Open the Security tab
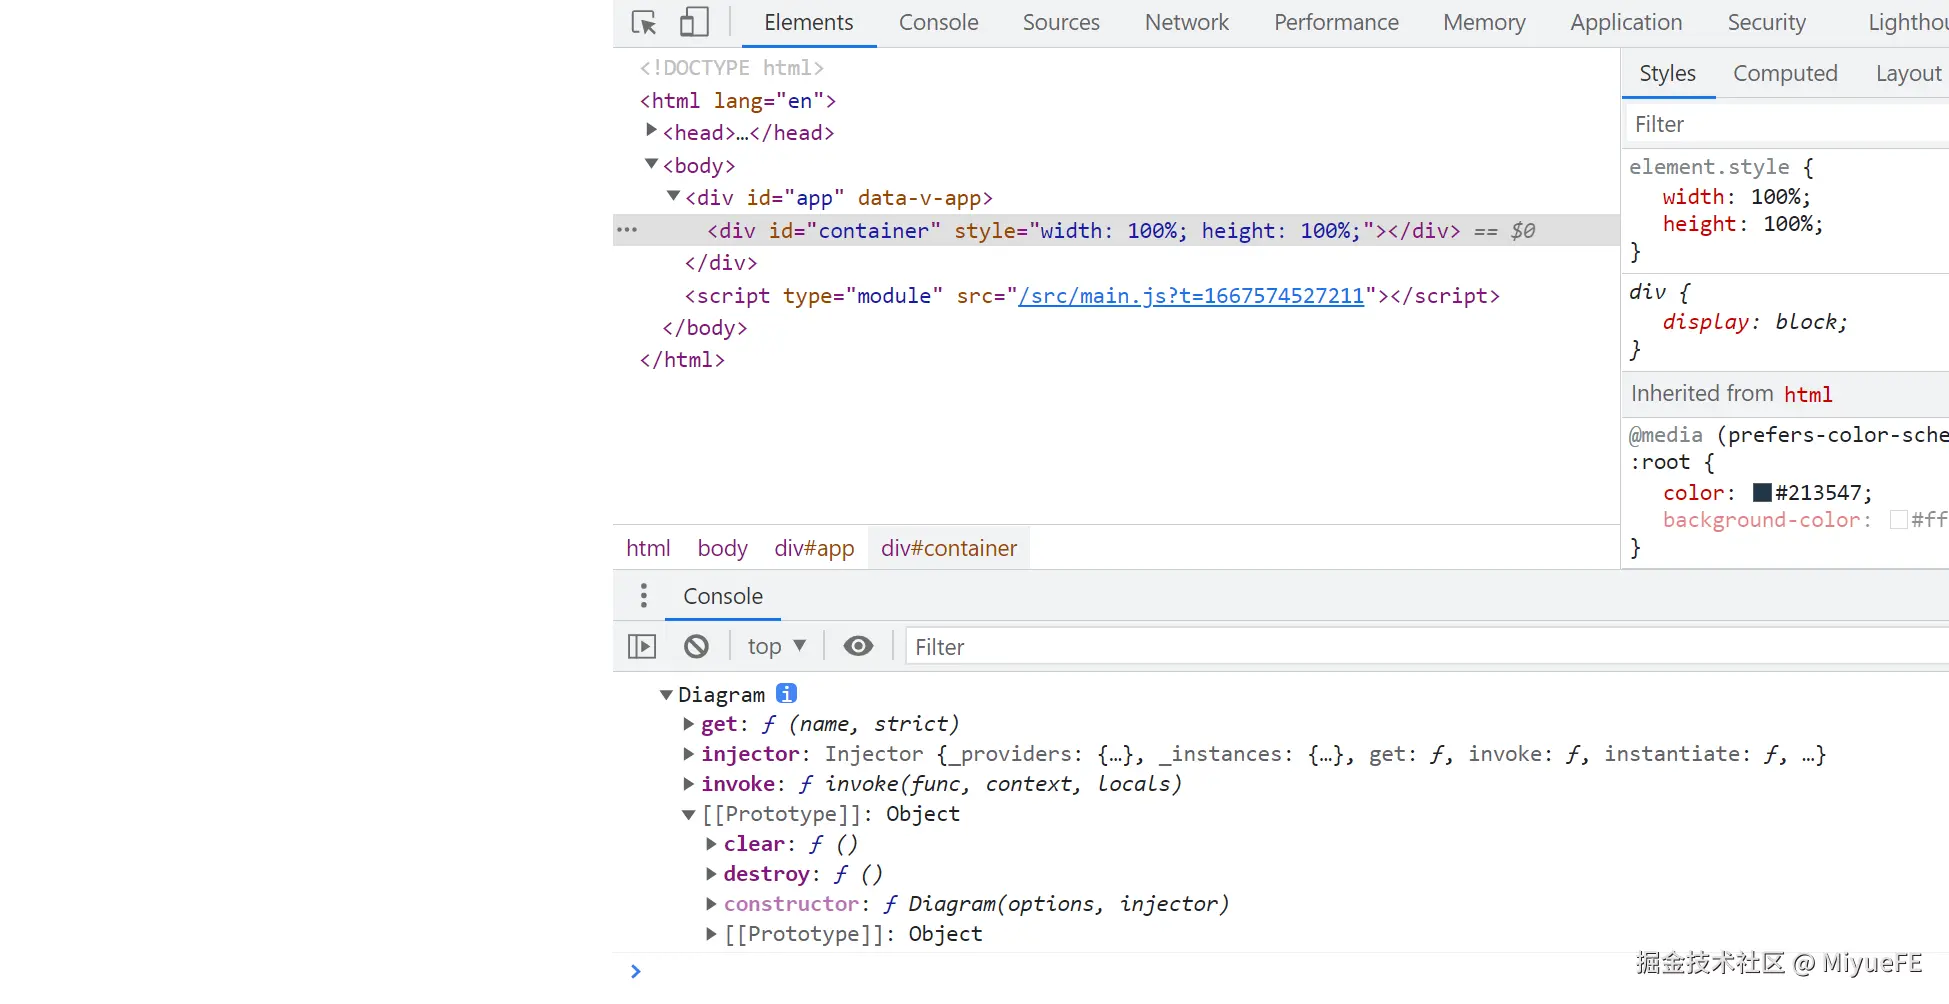1949x1004 pixels. (1767, 22)
